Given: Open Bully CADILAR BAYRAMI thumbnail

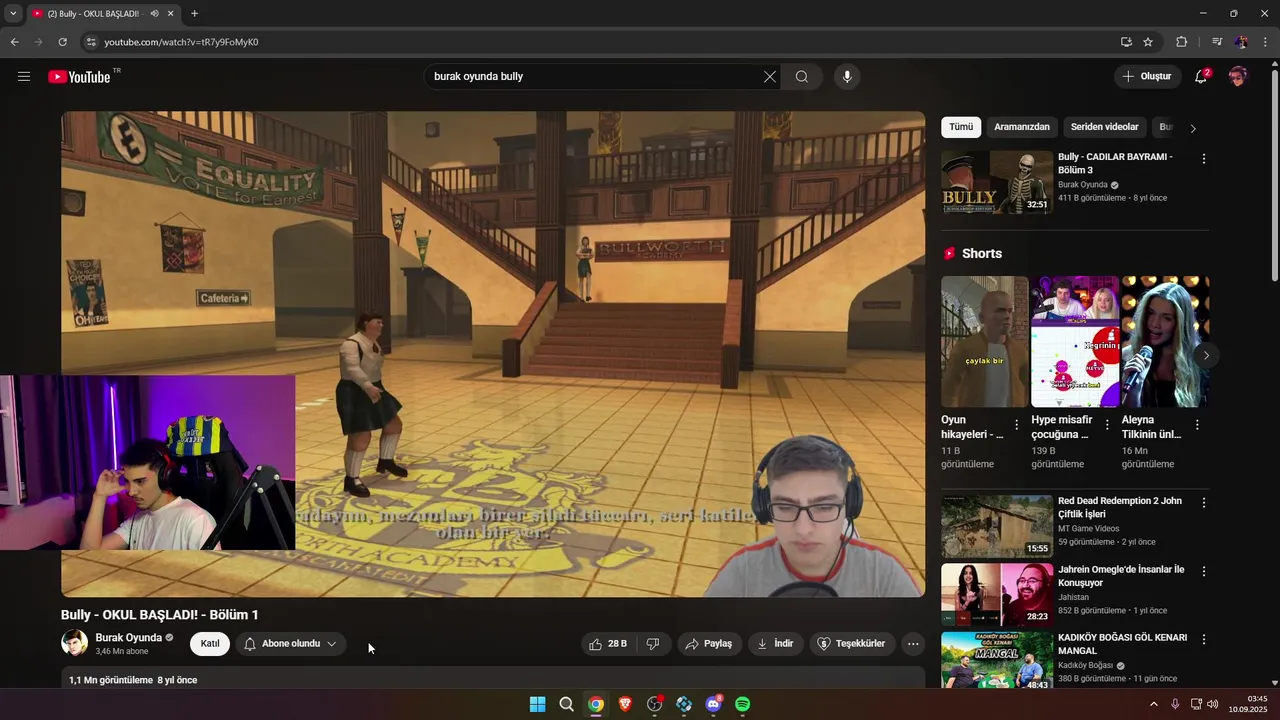Looking at the screenshot, I should (x=997, y=182).
